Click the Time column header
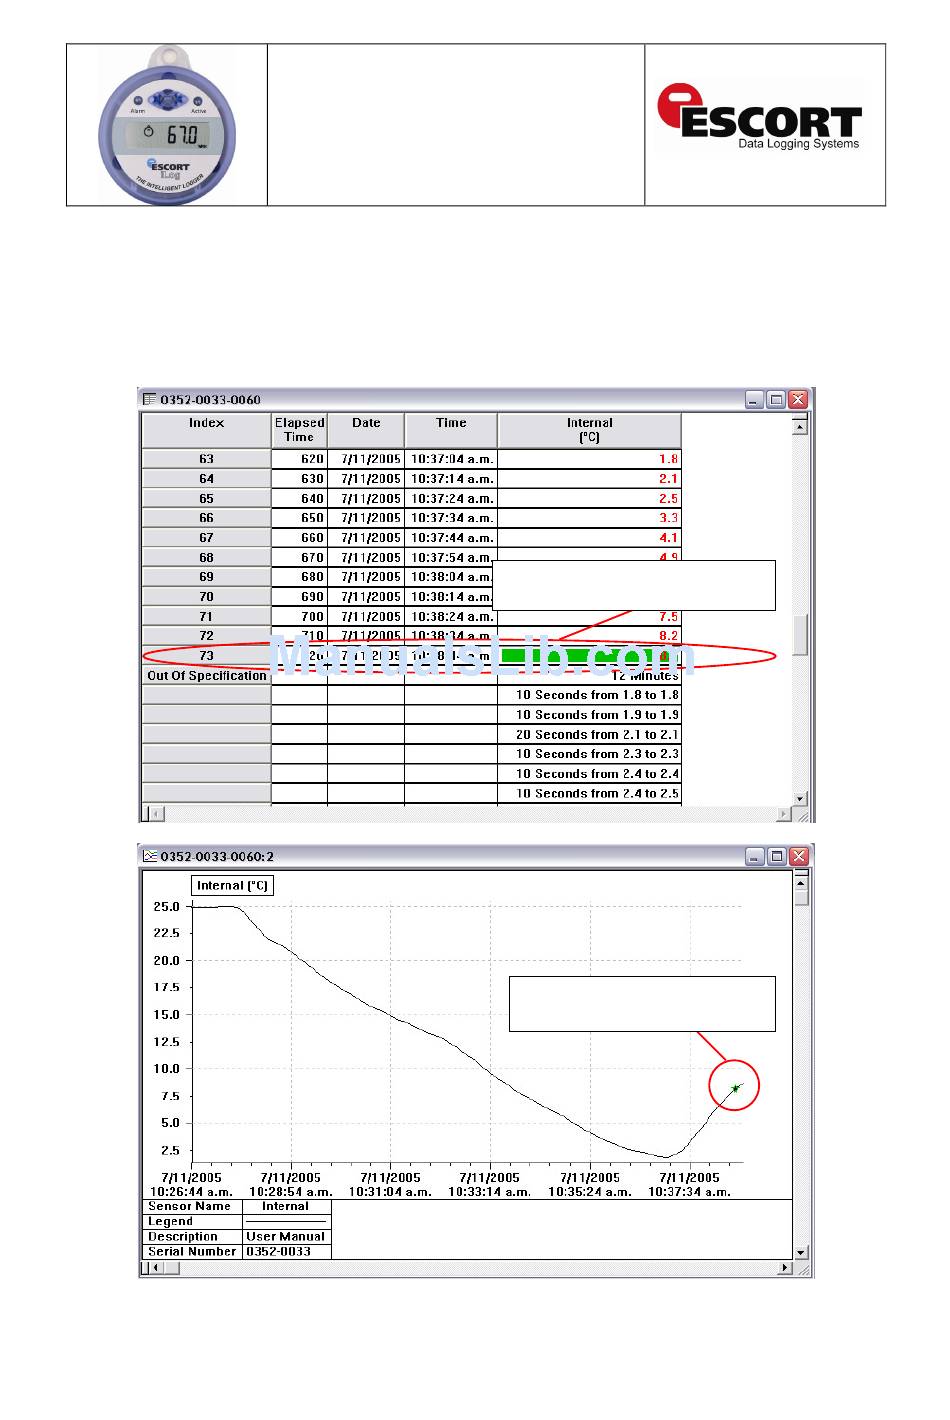Image resolution: width=950 pixels, height=1420 pixels. 451,430
